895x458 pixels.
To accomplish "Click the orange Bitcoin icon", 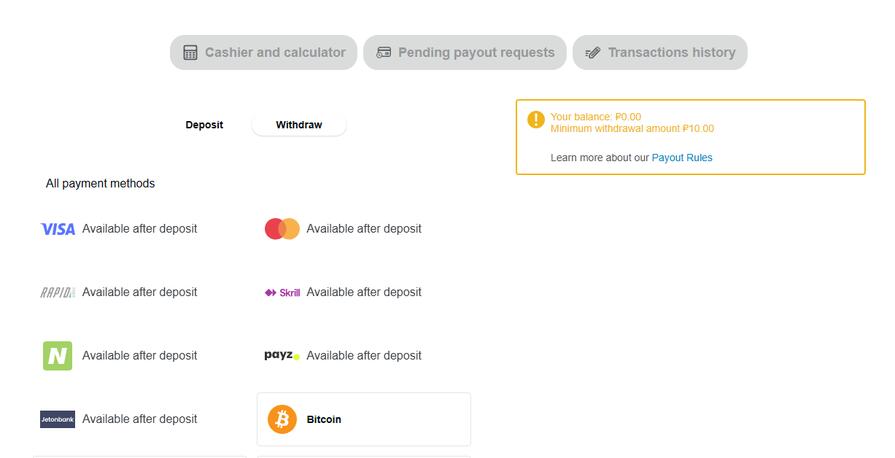I will click(282, 419).
